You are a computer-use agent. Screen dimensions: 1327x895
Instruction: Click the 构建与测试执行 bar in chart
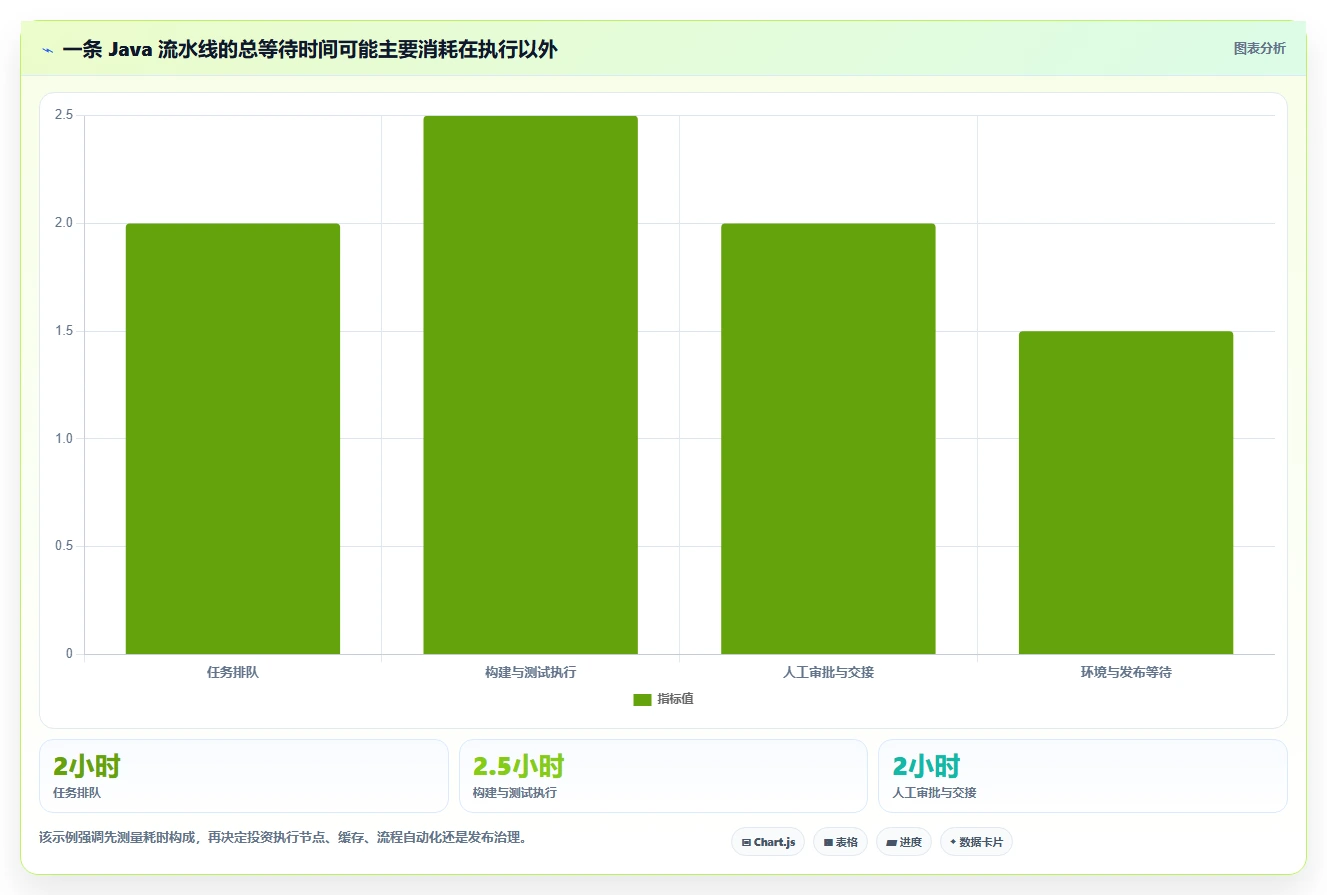tap(530, 385)
